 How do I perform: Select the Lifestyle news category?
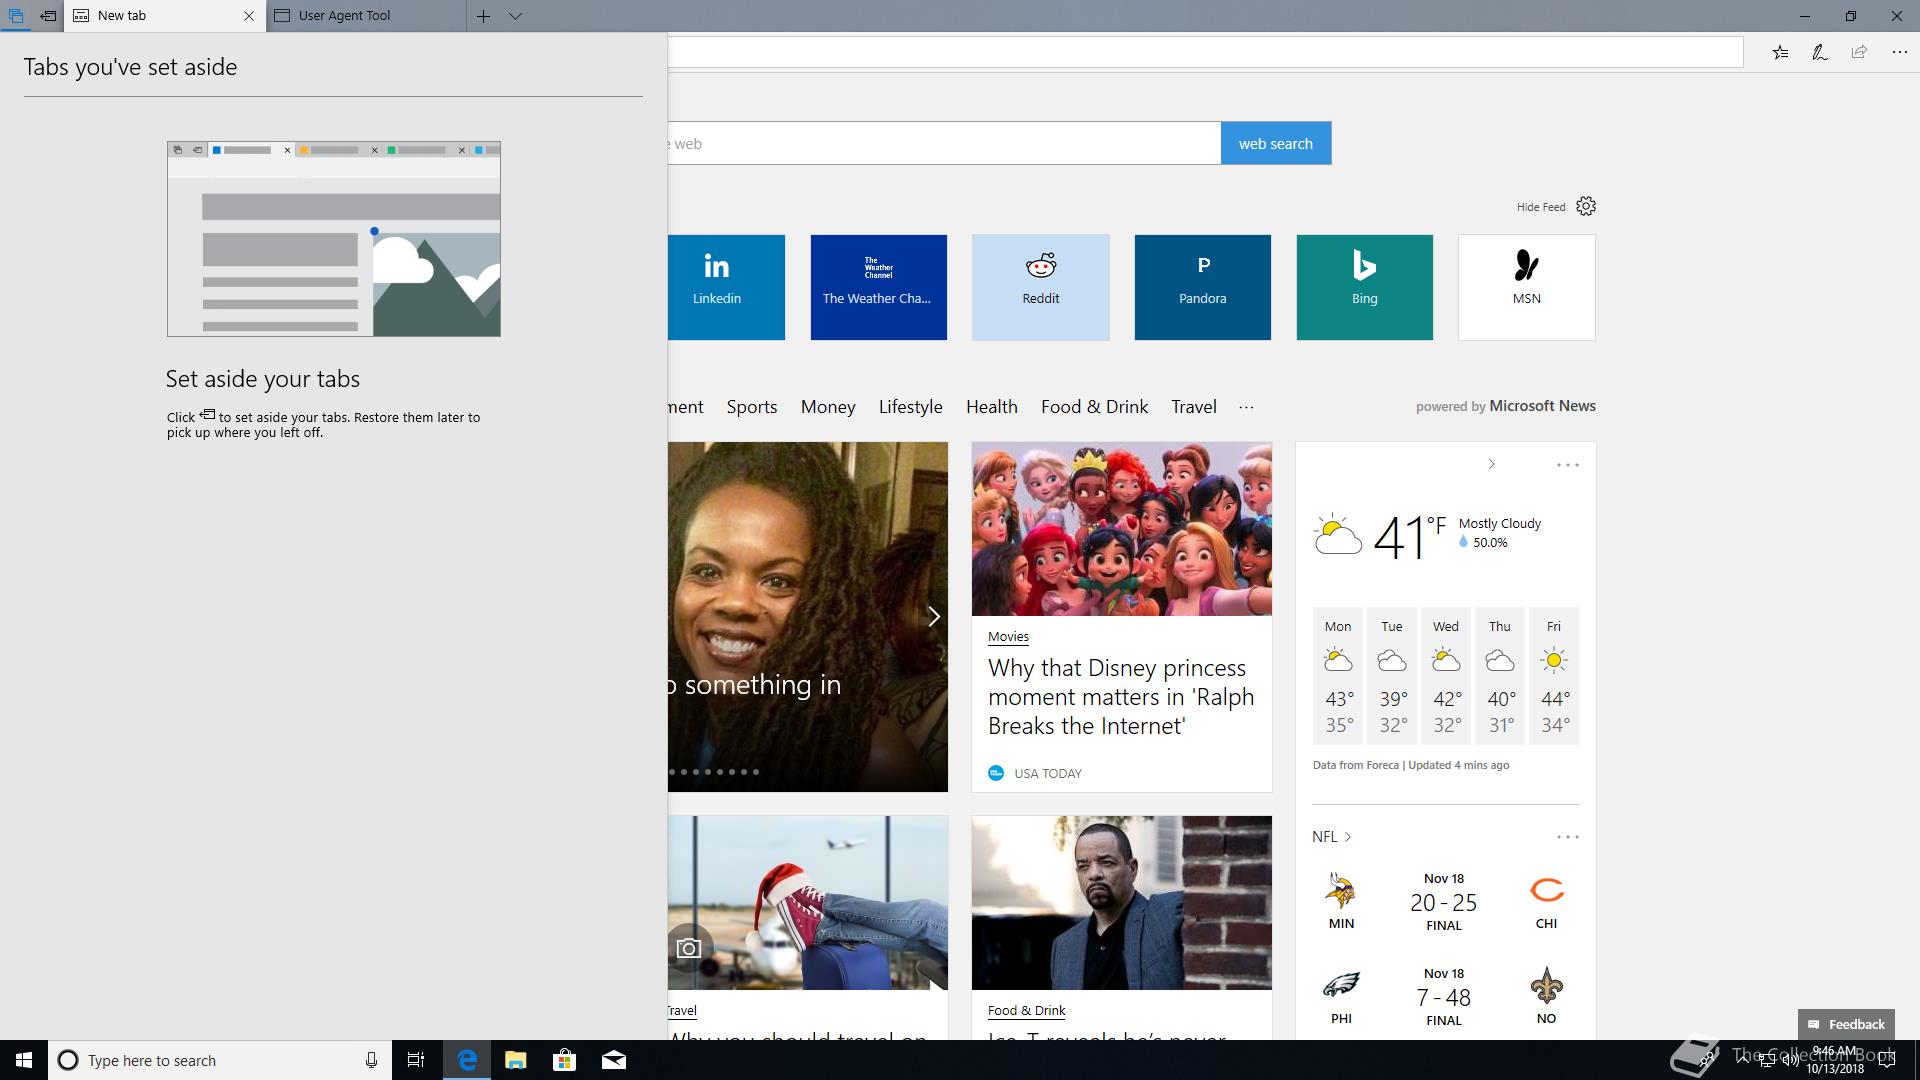click(910, 407)
